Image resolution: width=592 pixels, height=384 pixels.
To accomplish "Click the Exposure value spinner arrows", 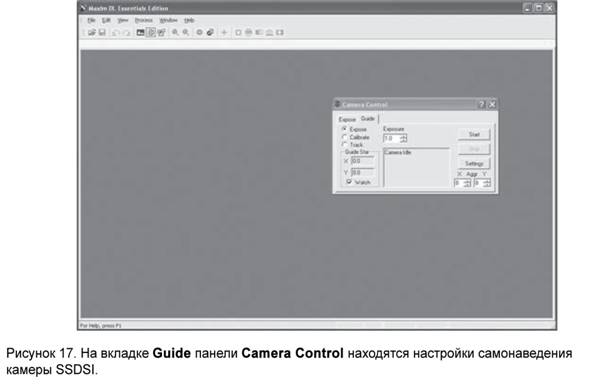I will pos(404,139).
